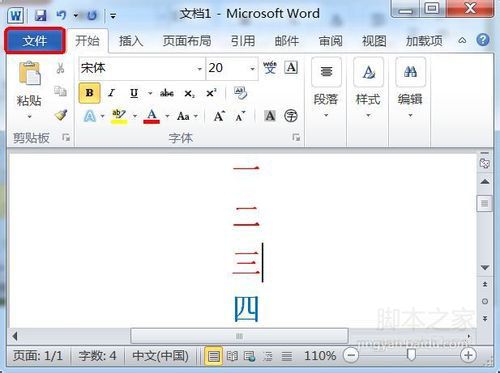Open Customize Quick Access Toolbar menu
The width and height of the screenshot is (500, 373).
113,16
